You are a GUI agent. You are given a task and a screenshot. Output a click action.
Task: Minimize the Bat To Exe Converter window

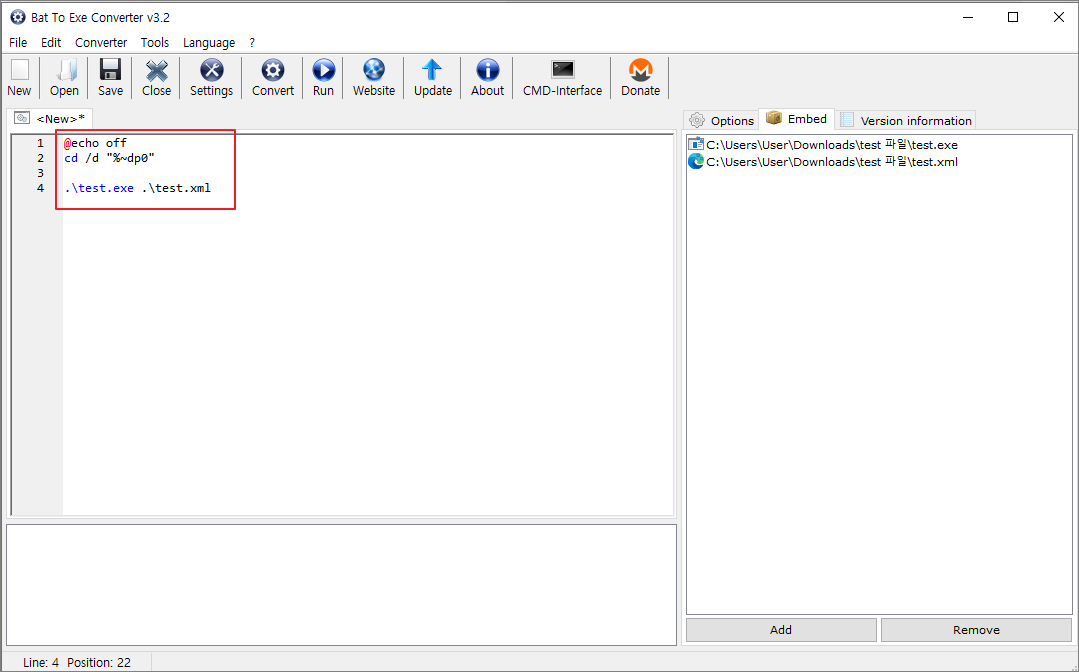click(x=967, y=17)
